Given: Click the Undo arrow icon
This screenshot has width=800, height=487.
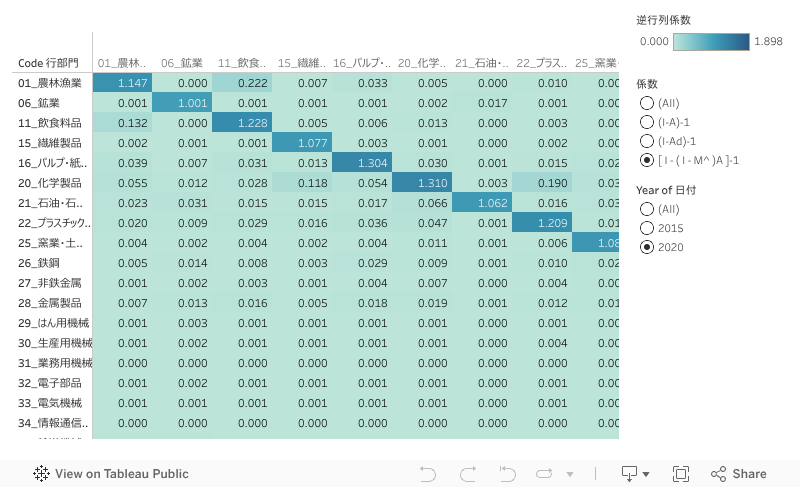Looking at the screenshot, I should pos(428,474).
